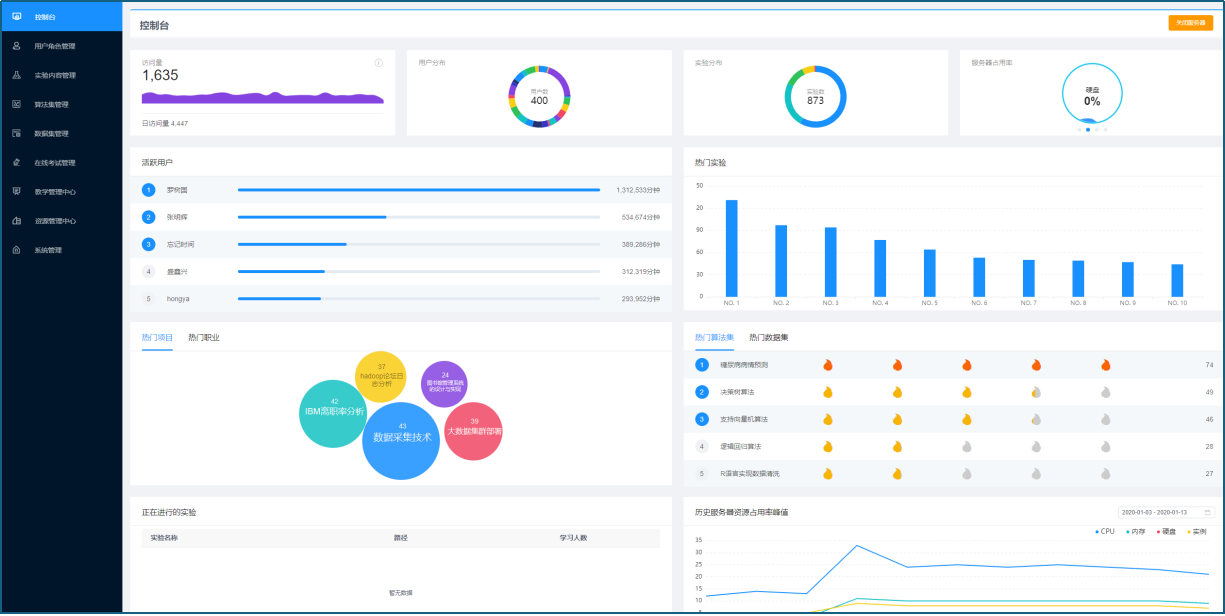Switch to the 热门数据集 tab
The width and height of the screenshot is (1225, 616).
coord(768,337)
